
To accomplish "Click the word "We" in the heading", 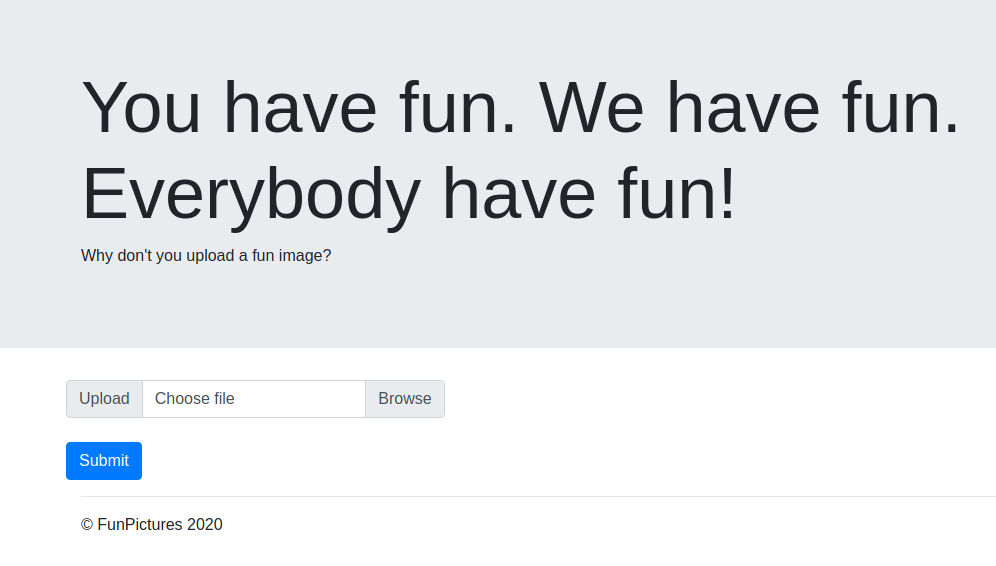I will coord(590,107).
